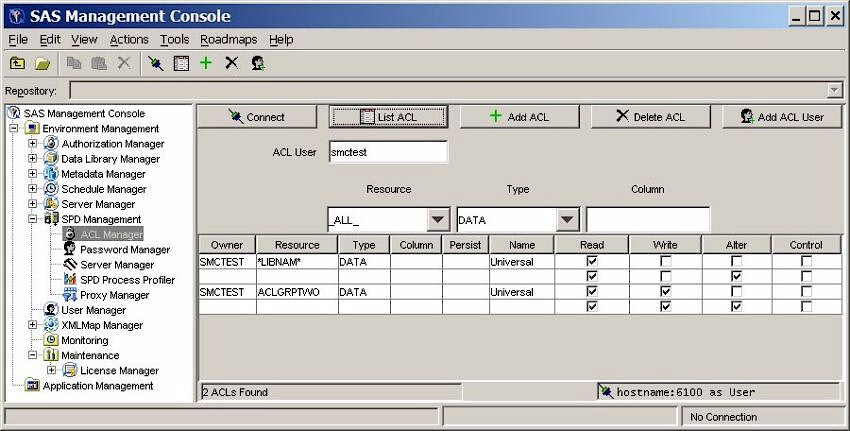850x431 pixels.
Task: Open the View menu
Action: (84, 40)
